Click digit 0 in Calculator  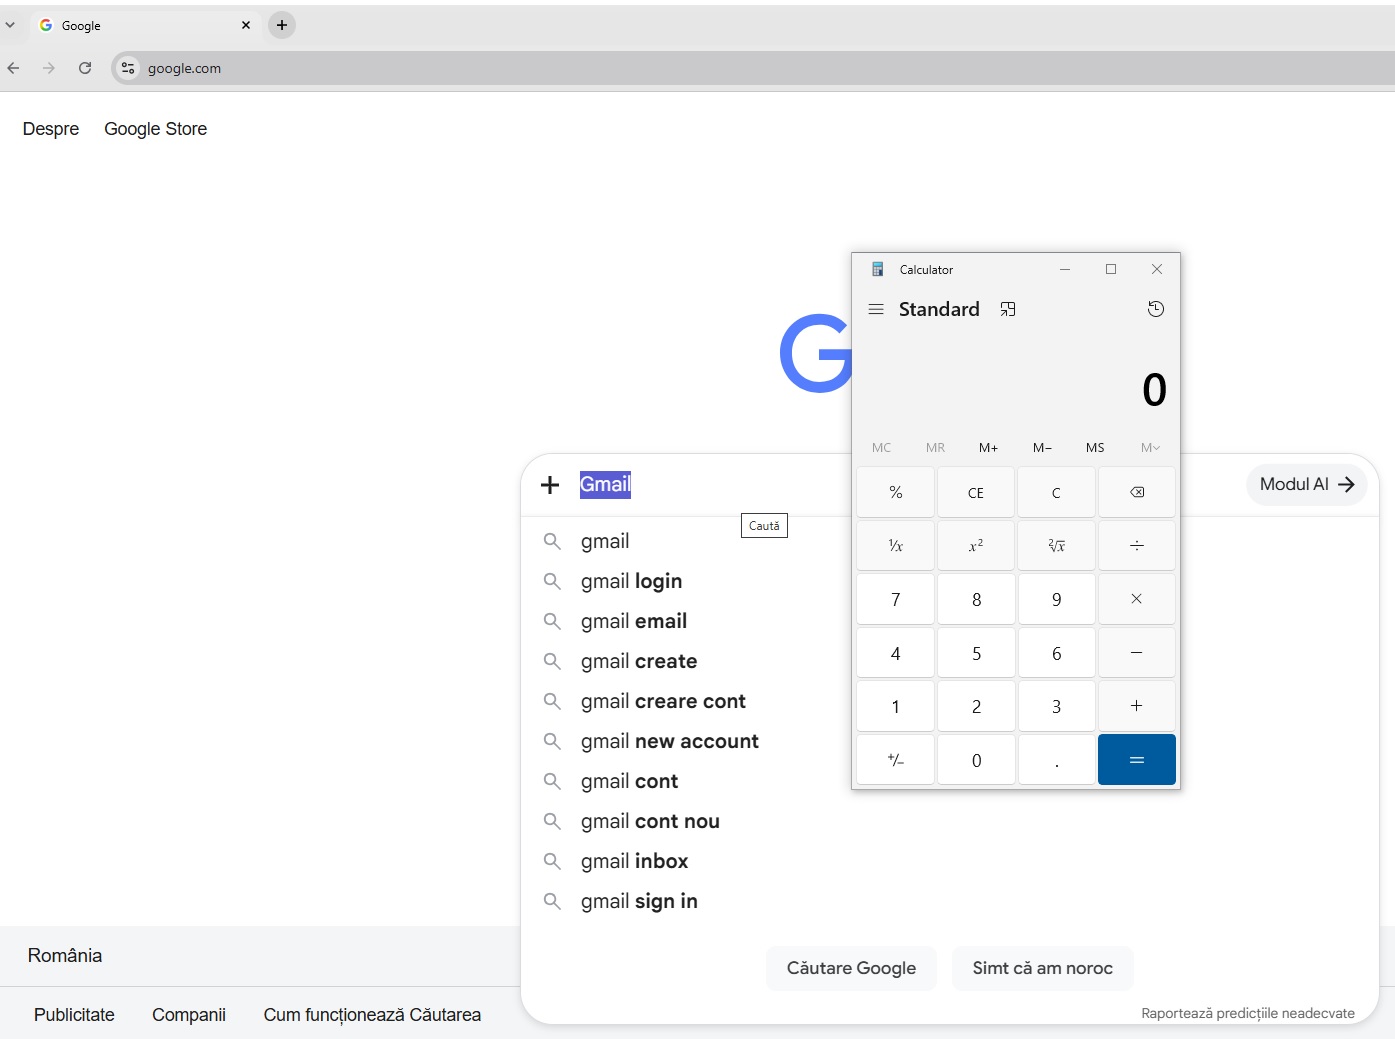976,760
